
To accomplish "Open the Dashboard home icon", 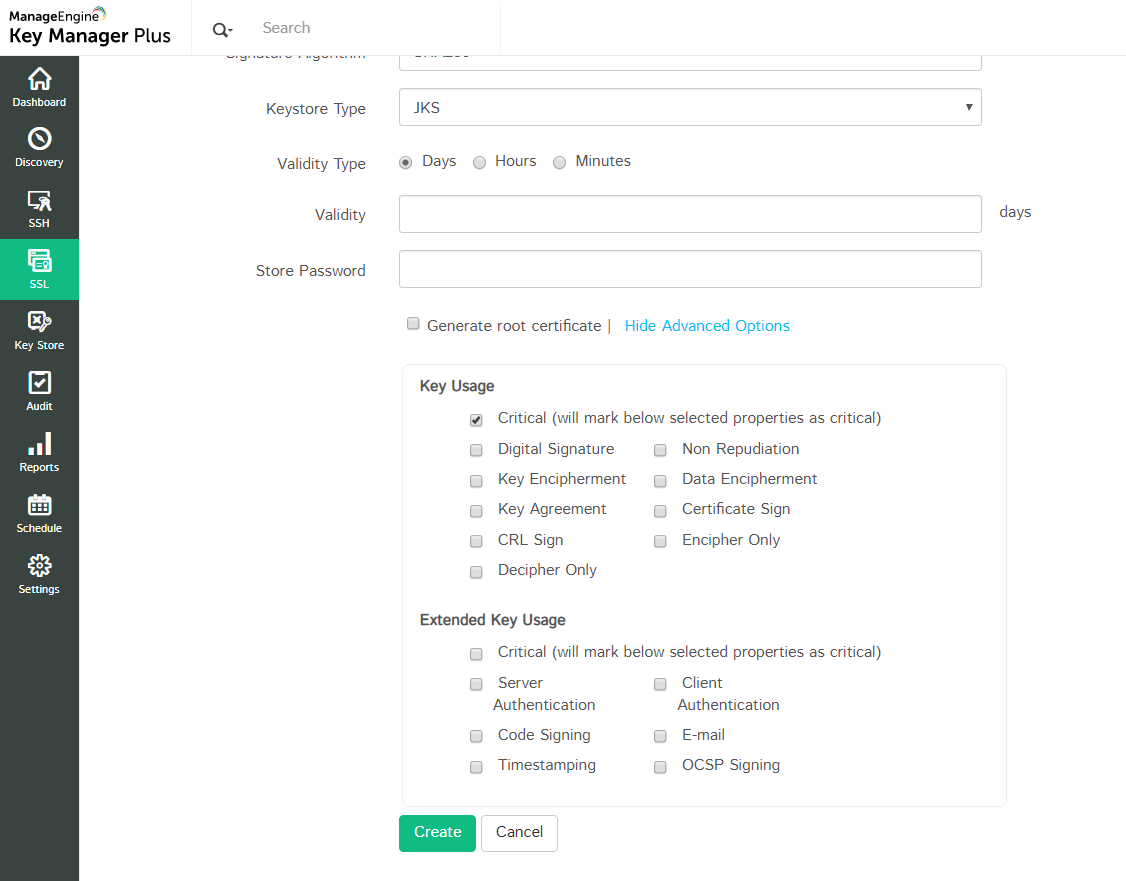I will [x=39, y=79].
